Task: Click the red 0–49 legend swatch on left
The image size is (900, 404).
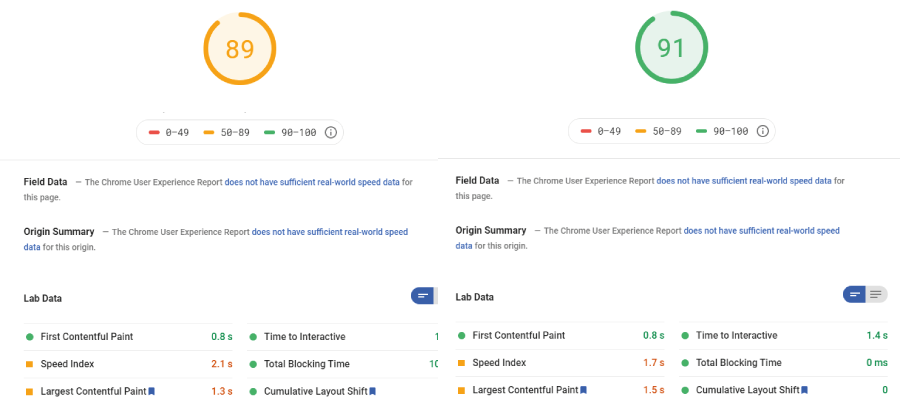Action: click(154, 132)
